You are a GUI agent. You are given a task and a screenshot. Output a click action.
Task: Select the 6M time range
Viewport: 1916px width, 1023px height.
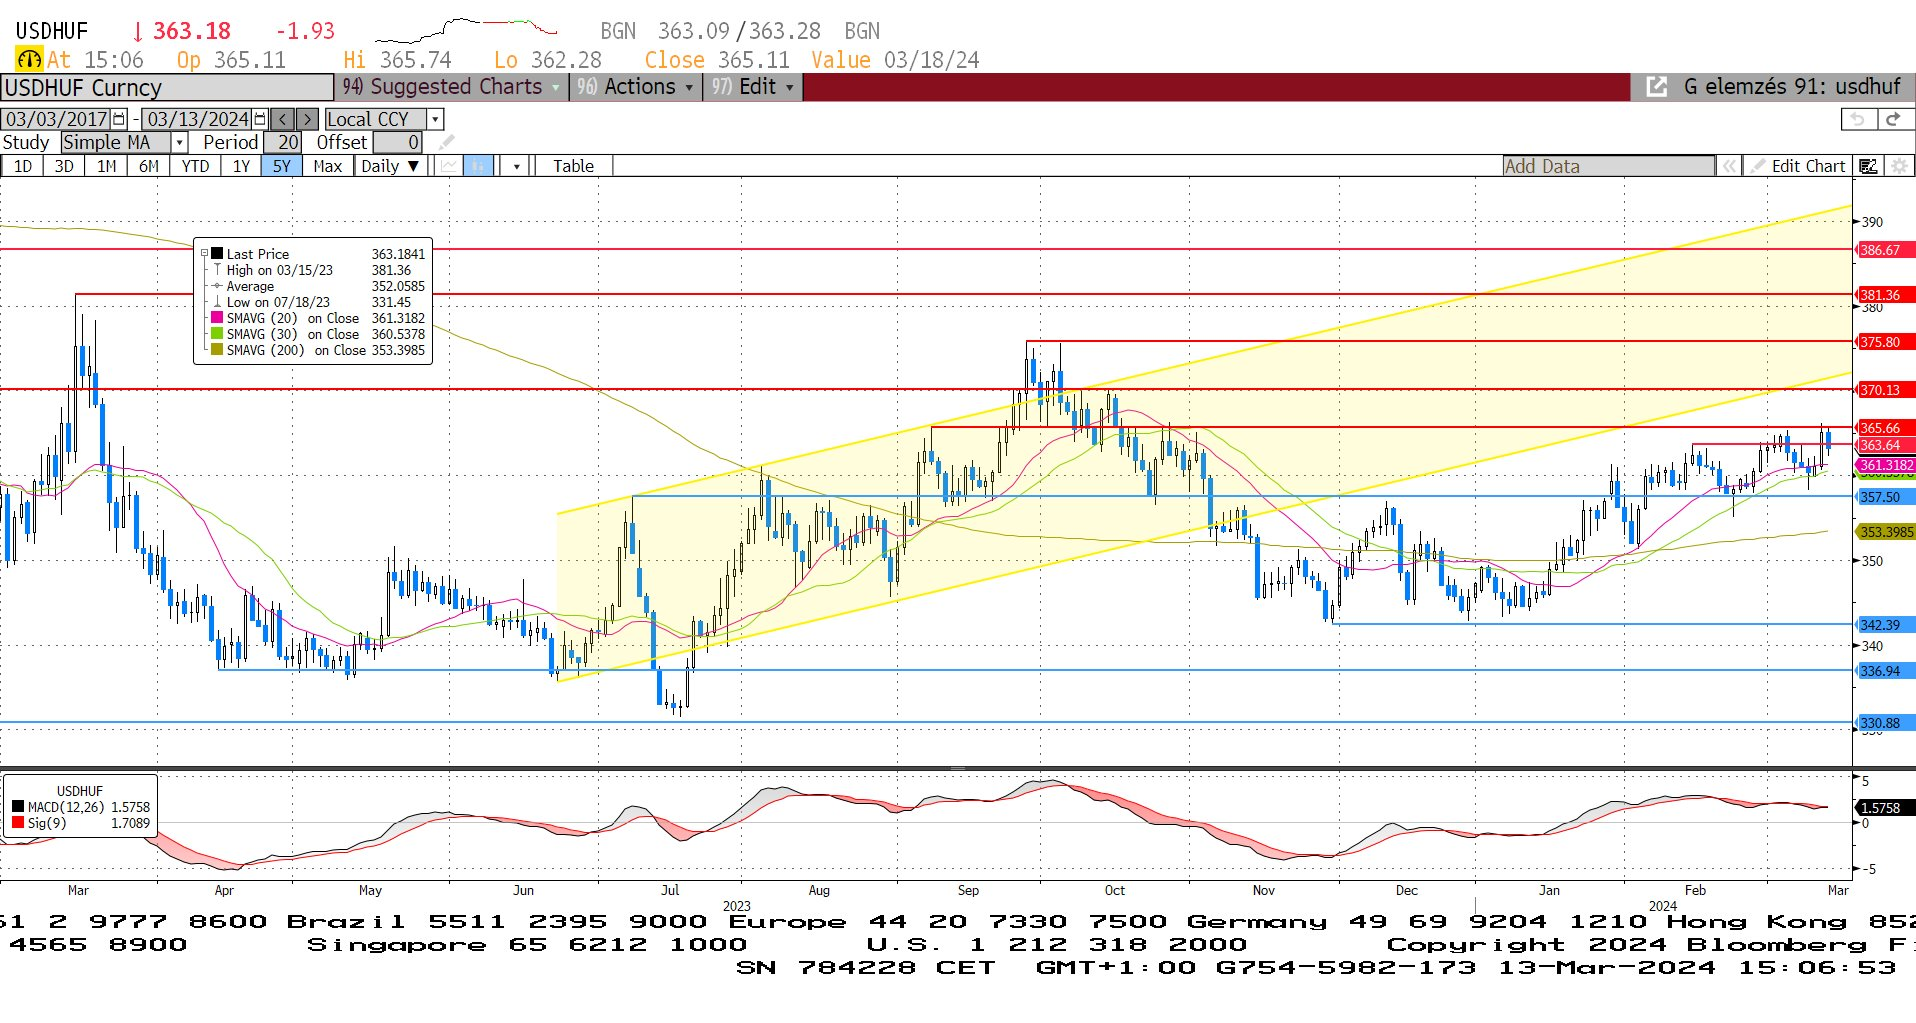tap(148, 166)
